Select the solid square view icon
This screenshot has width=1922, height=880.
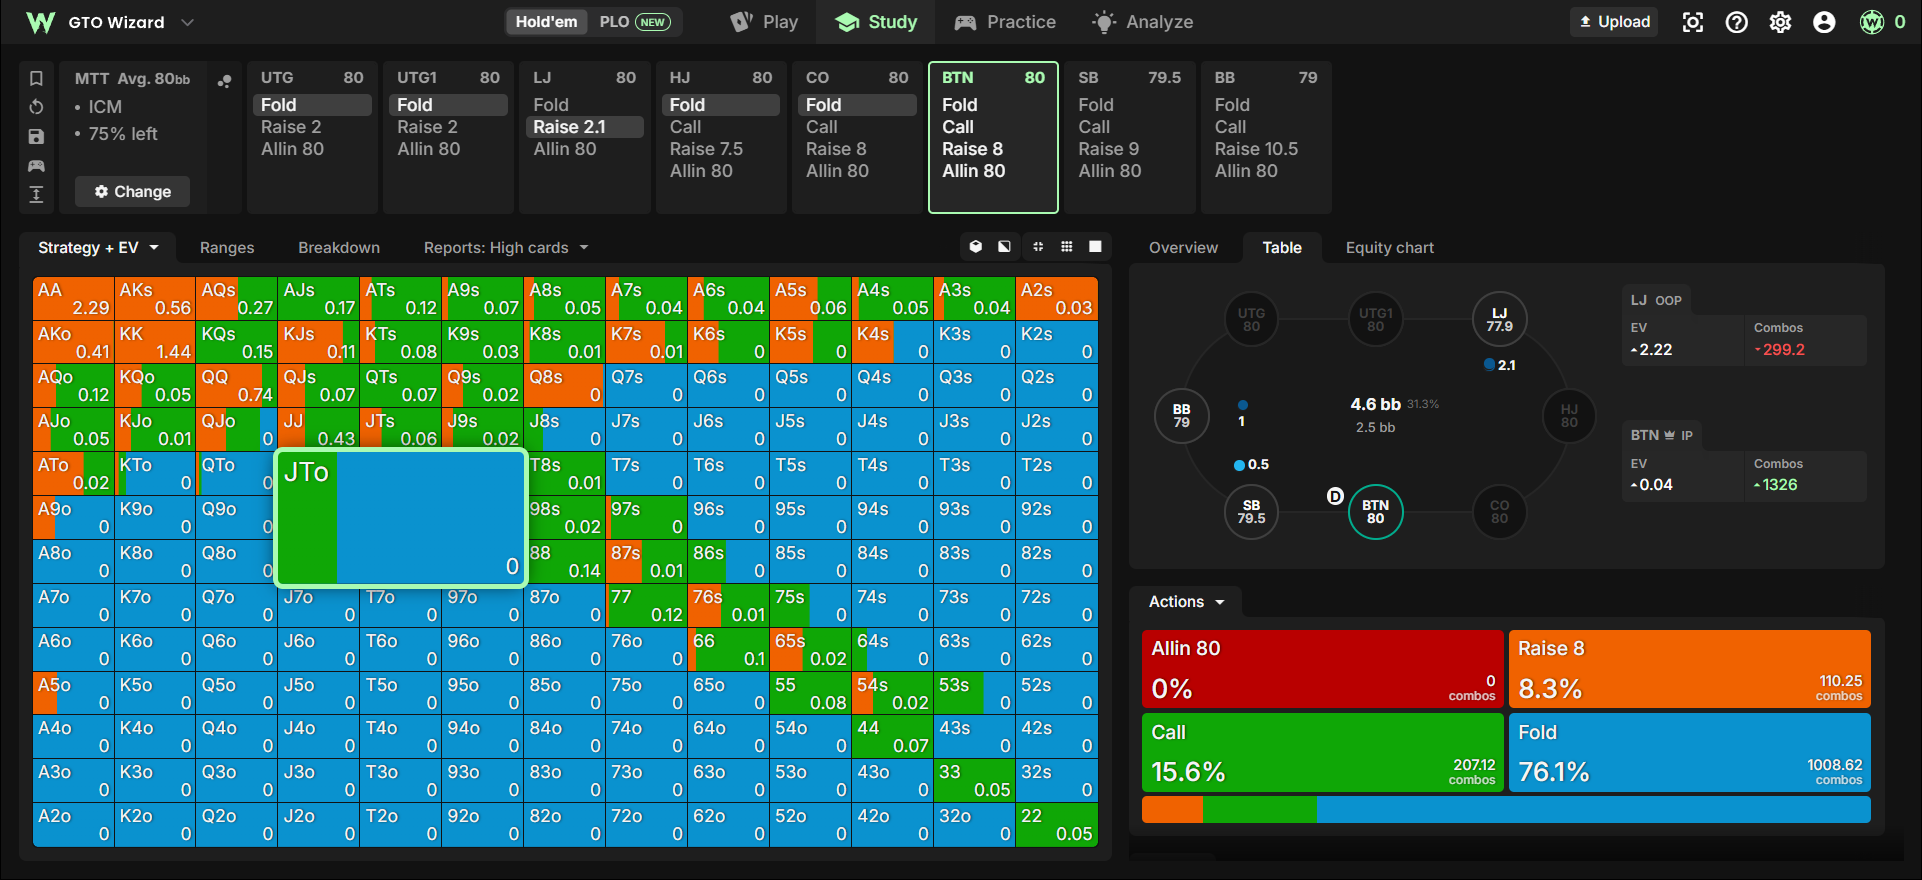point(1095,247)
